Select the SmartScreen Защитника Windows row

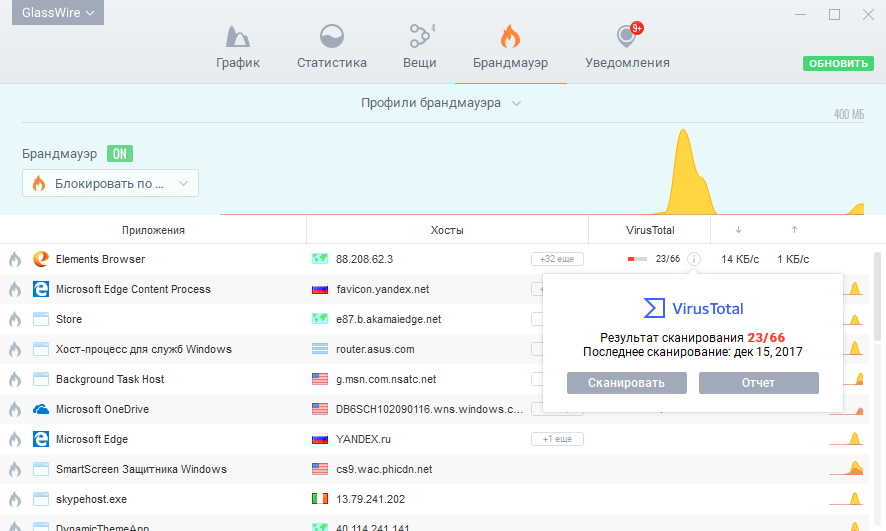click(434, 469)
